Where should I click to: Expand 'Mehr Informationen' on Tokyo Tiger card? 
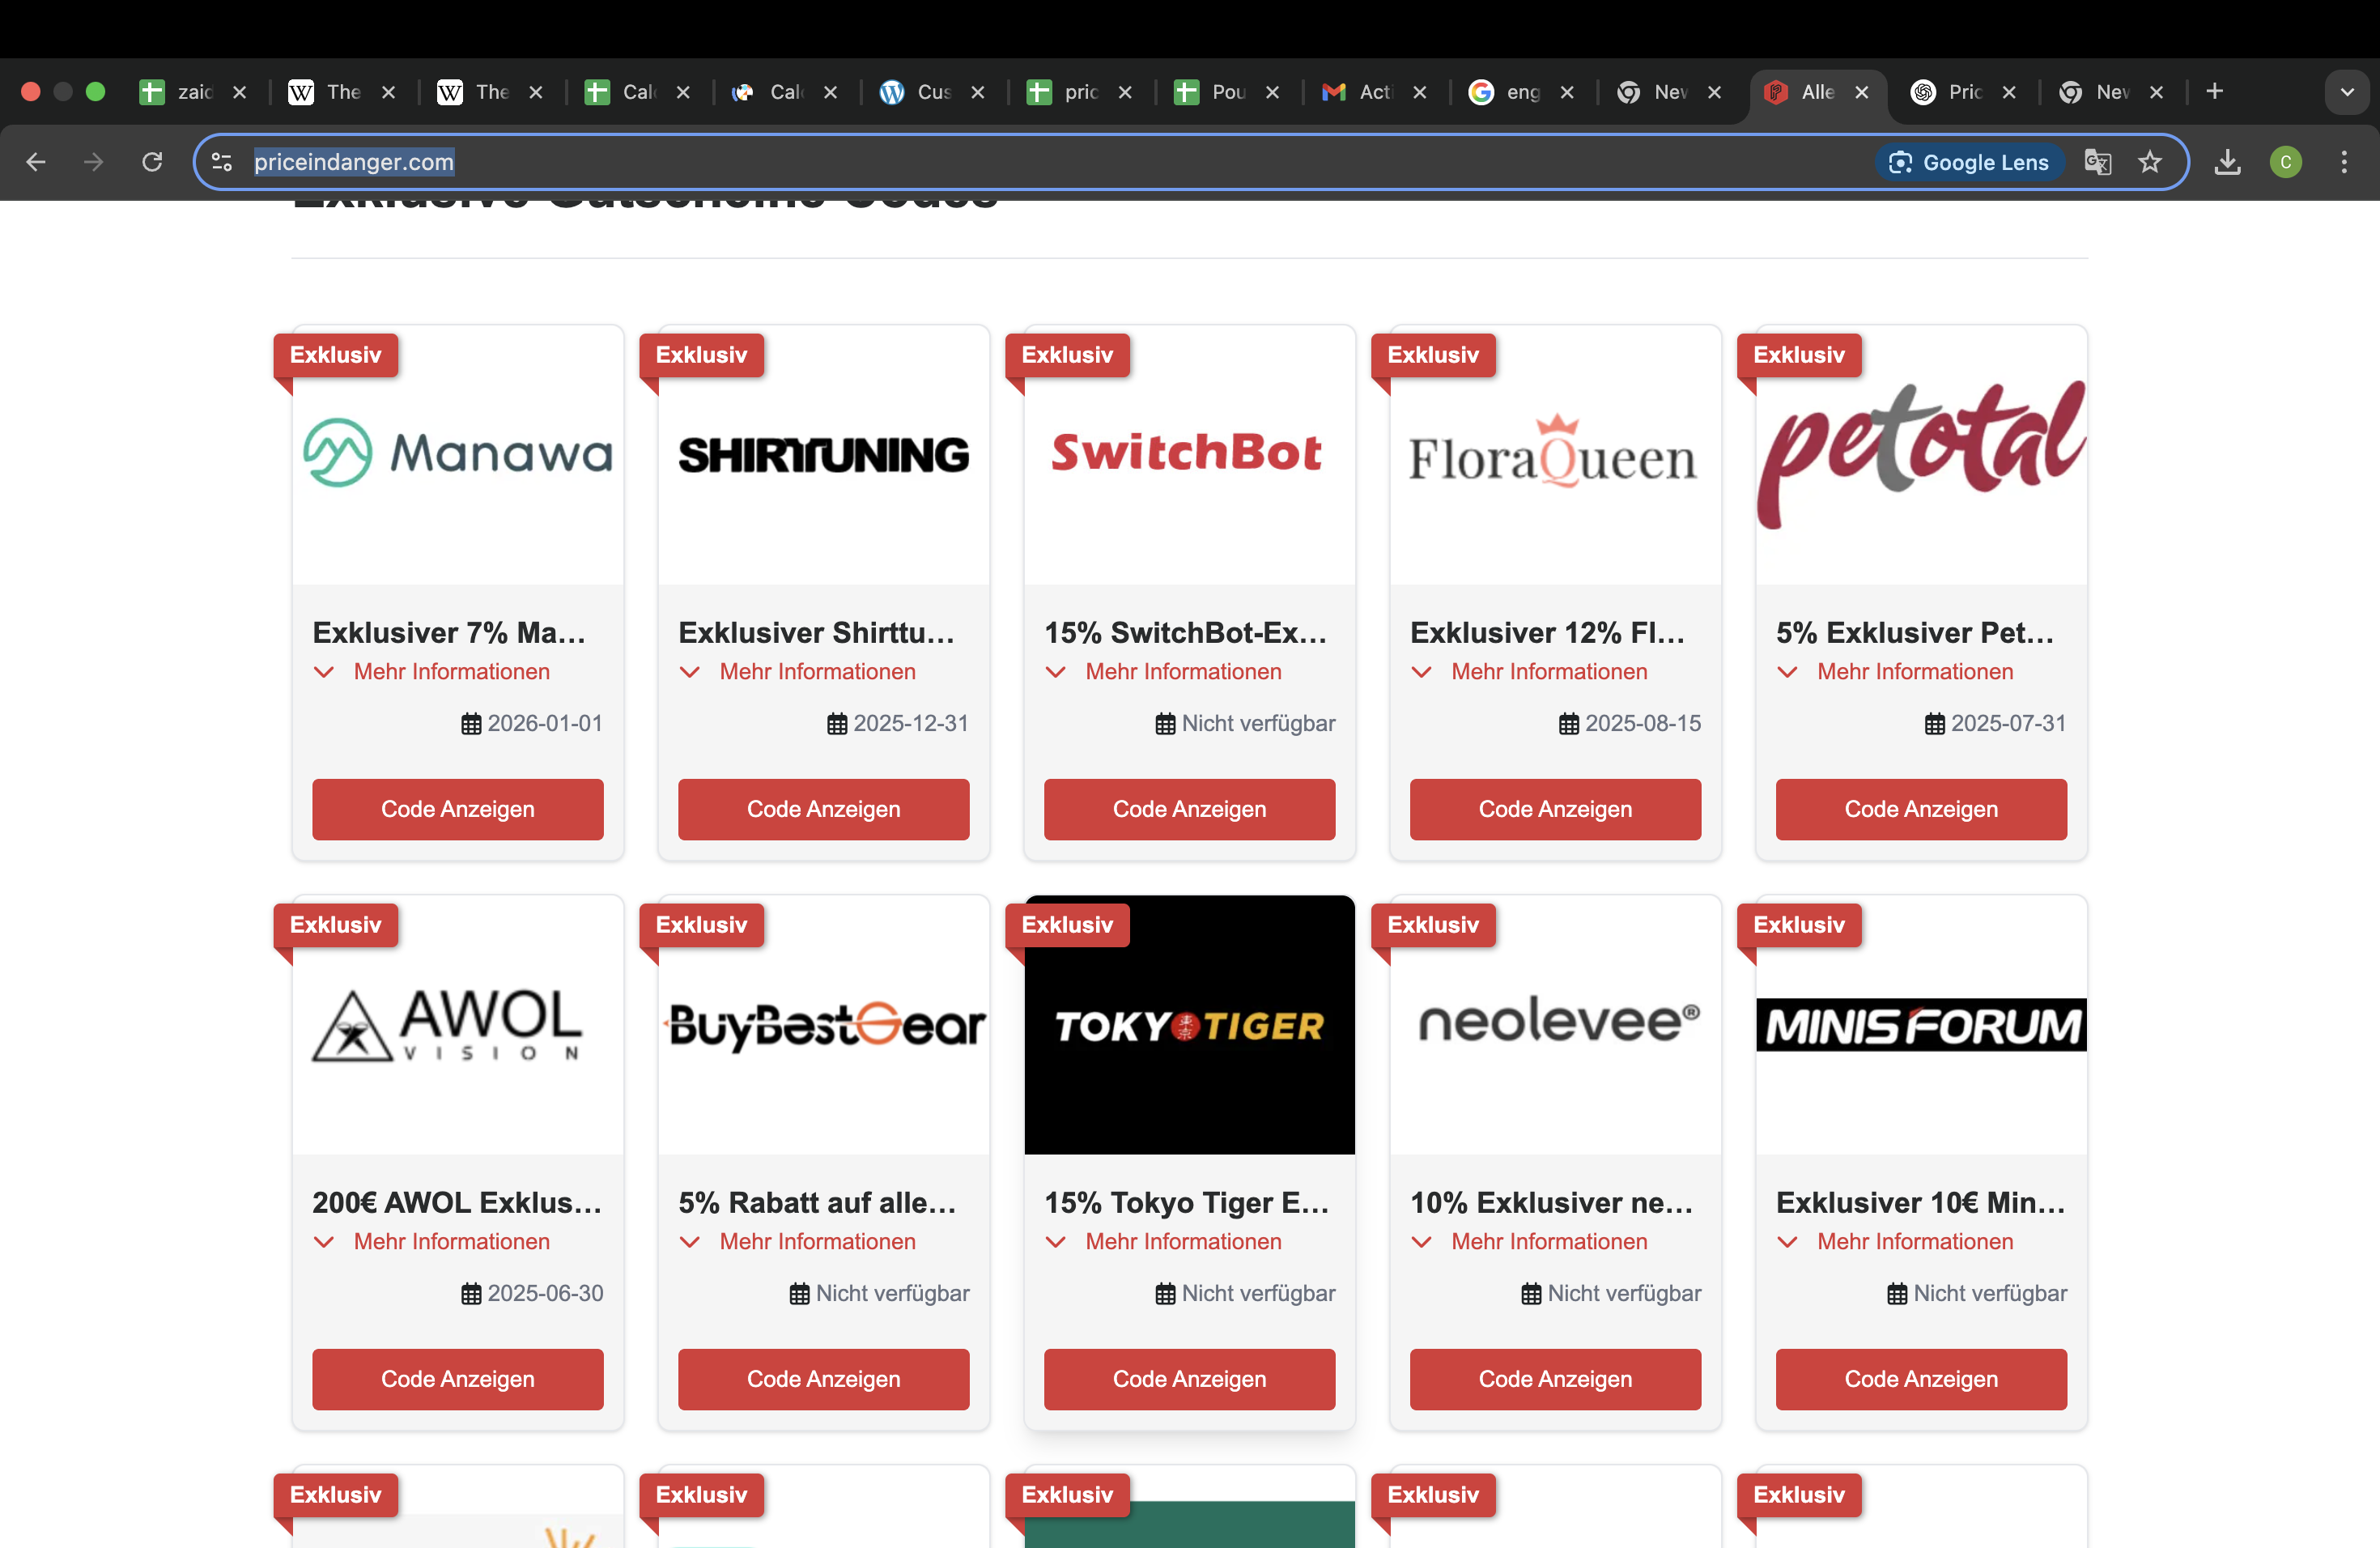[1164, 1242]
